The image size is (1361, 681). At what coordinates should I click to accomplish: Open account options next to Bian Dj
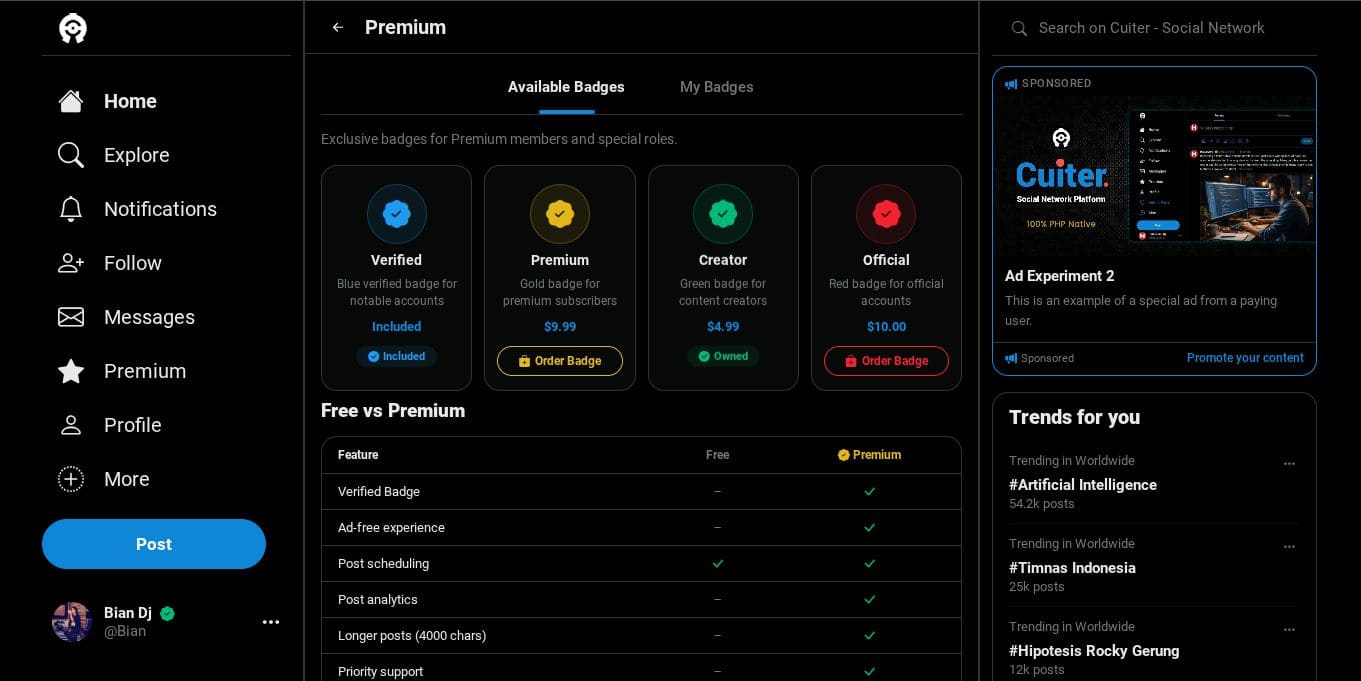271,622
